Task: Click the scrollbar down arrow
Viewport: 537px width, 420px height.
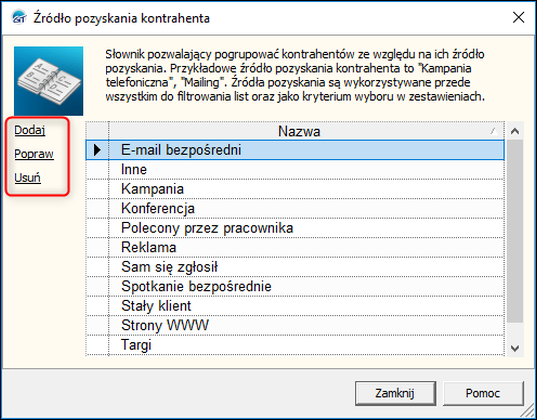Action: 515,348
